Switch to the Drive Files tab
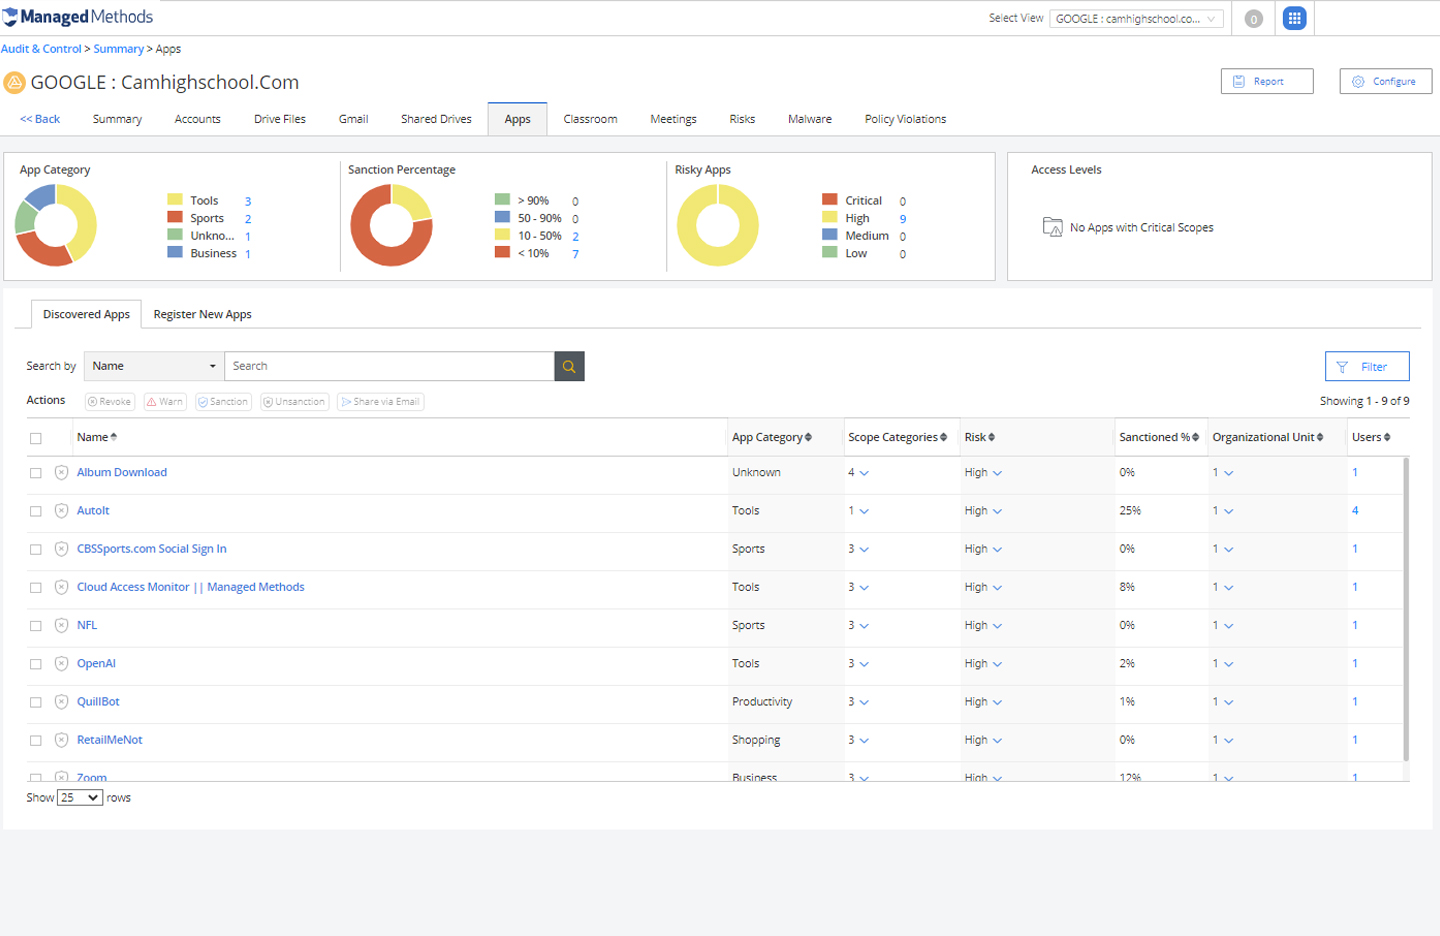Image resolution: width=1440 pixels, height=936 pixels. click(x=280, y=119)
